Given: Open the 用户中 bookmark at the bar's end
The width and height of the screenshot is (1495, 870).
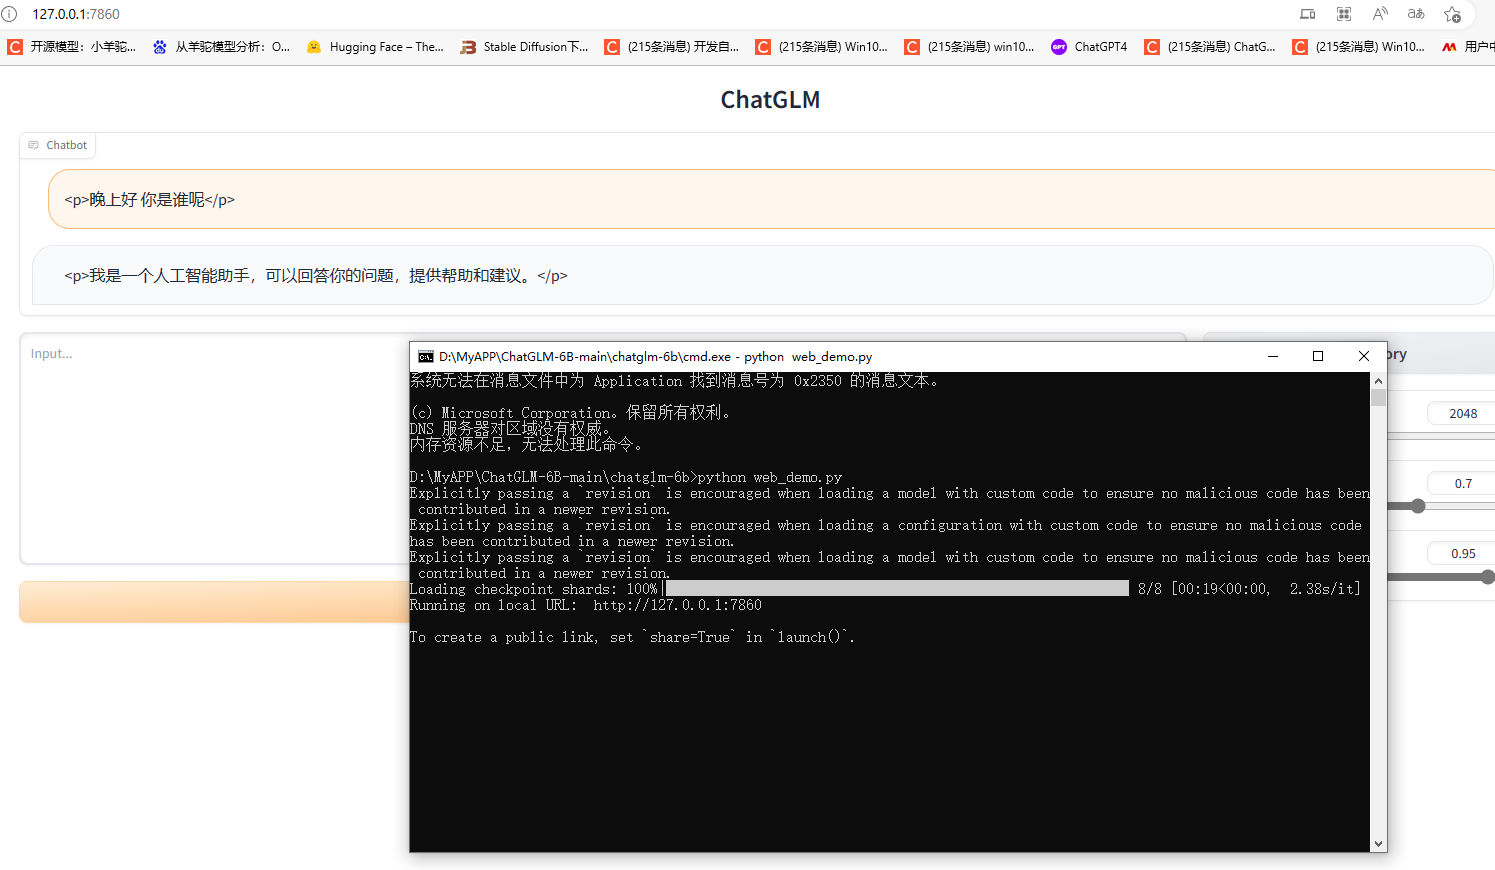Looking at the screenshot, I should coord(1468,47).
